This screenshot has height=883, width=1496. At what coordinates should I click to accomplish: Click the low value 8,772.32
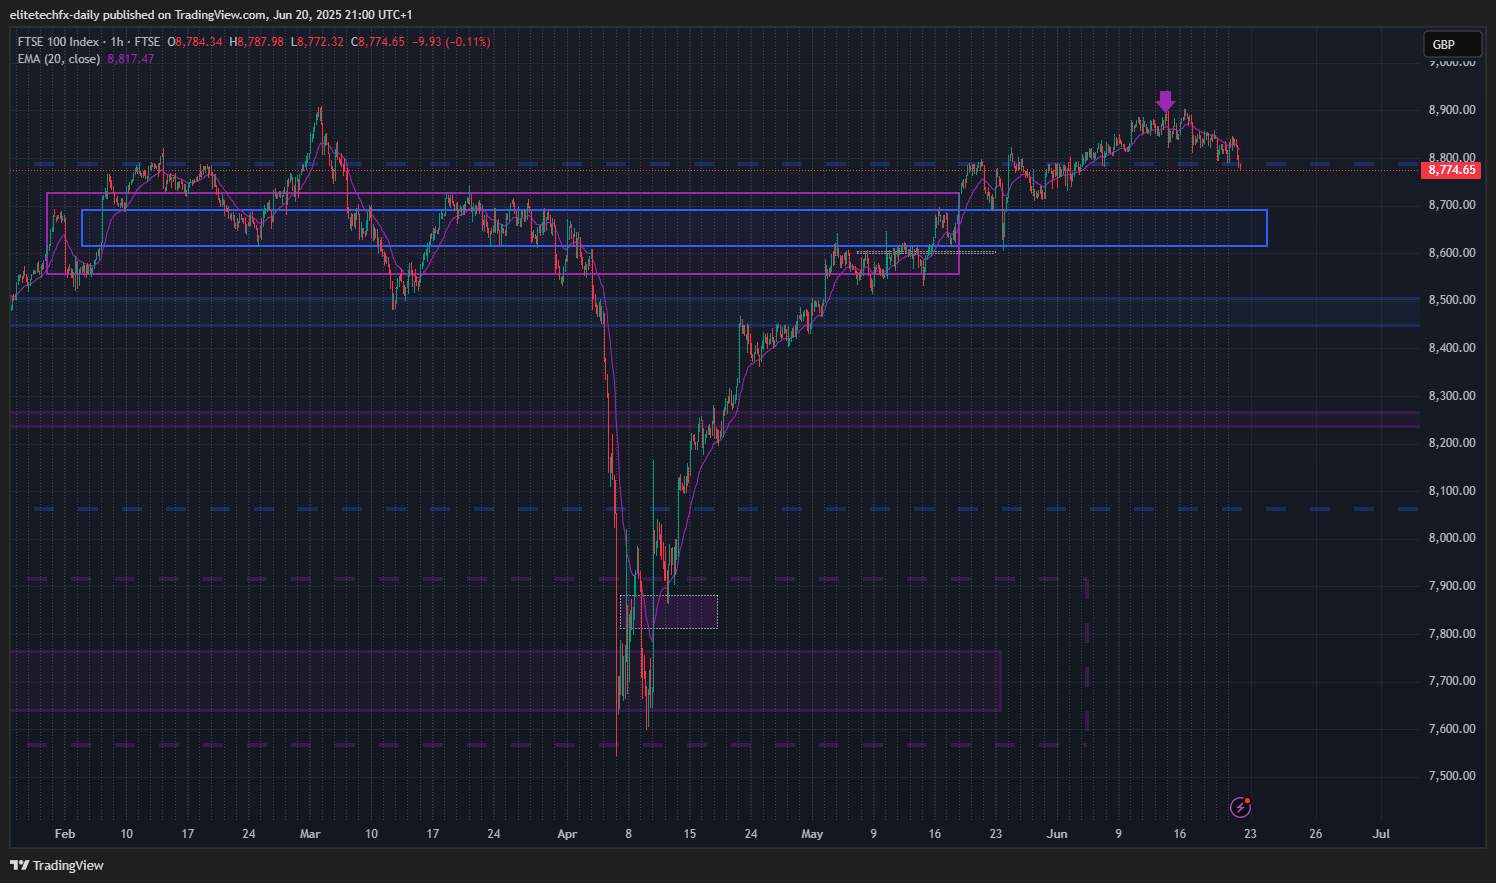320,42
